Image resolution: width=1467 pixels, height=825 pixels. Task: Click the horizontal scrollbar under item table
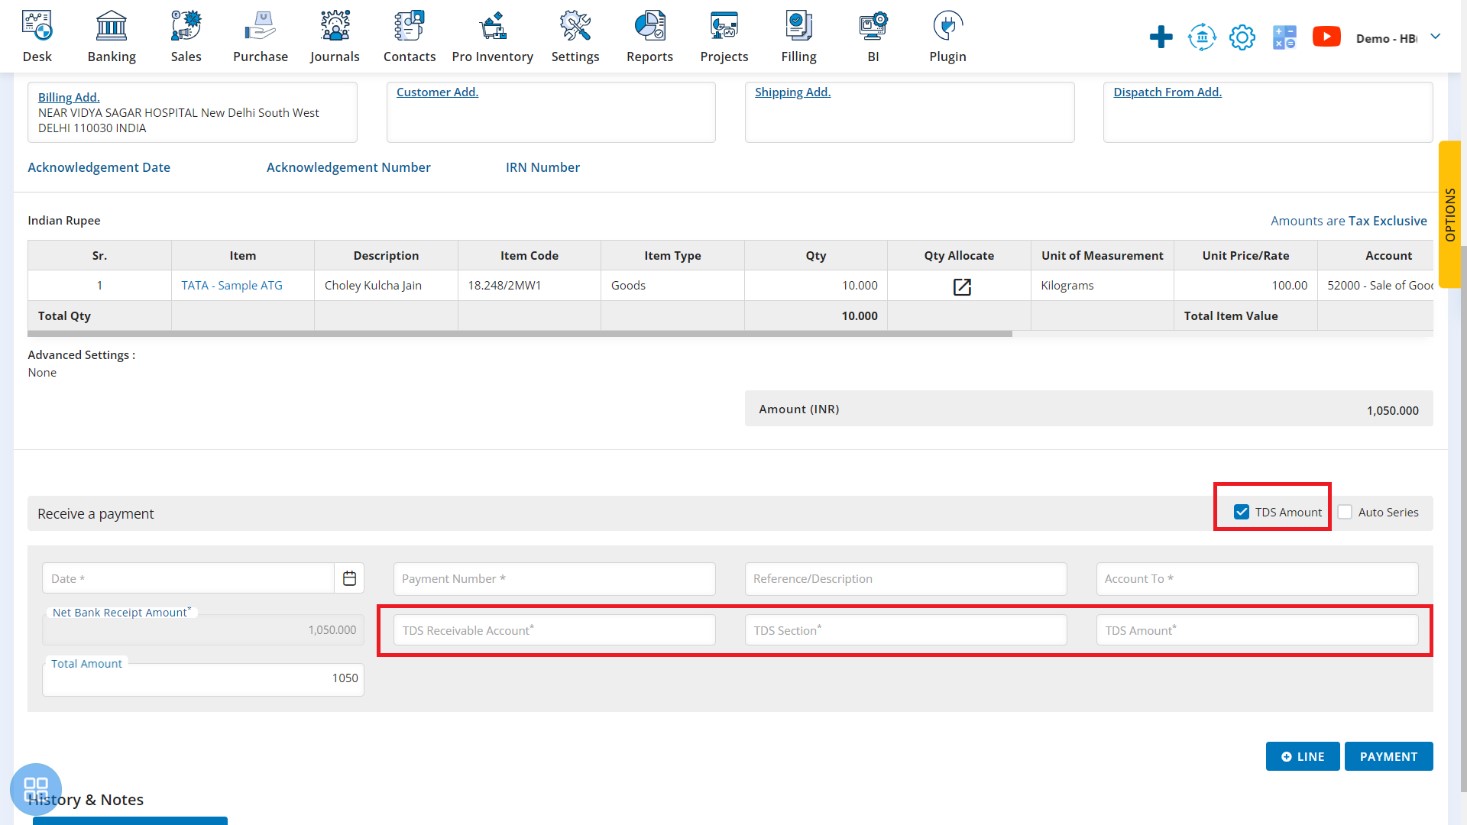pos(520,334)
